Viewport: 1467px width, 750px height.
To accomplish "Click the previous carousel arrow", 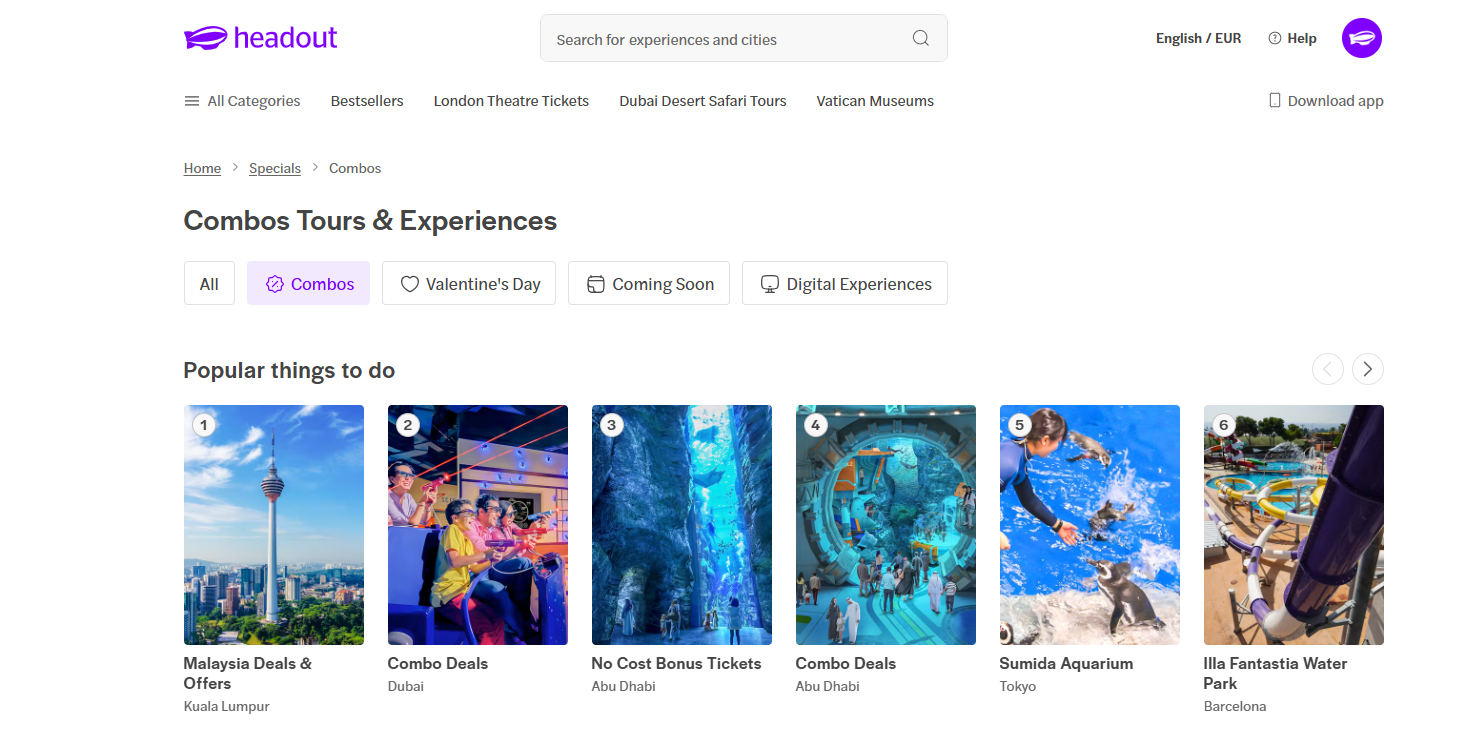I will 1327,369.
